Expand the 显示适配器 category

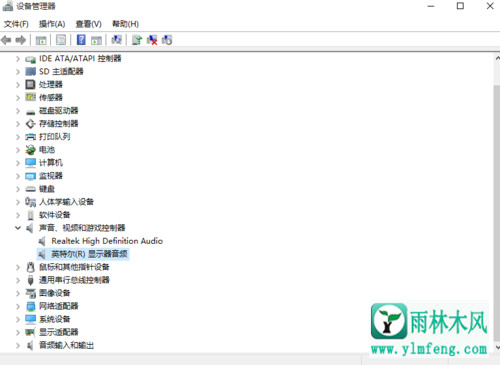pos(18,332)
